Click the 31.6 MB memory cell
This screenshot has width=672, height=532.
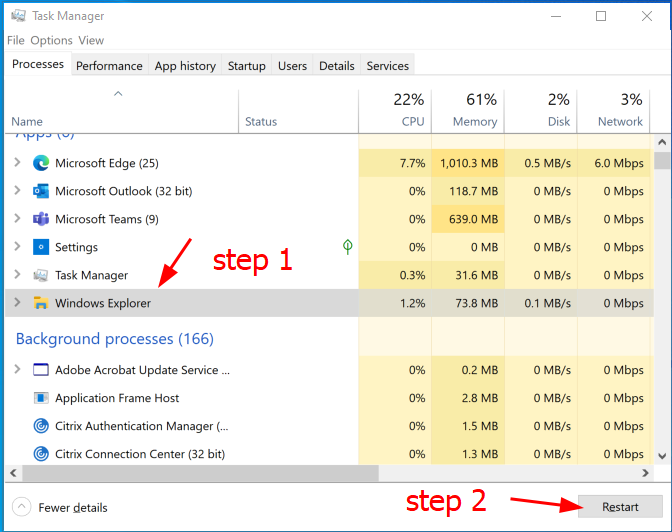(x=468, y=275)
